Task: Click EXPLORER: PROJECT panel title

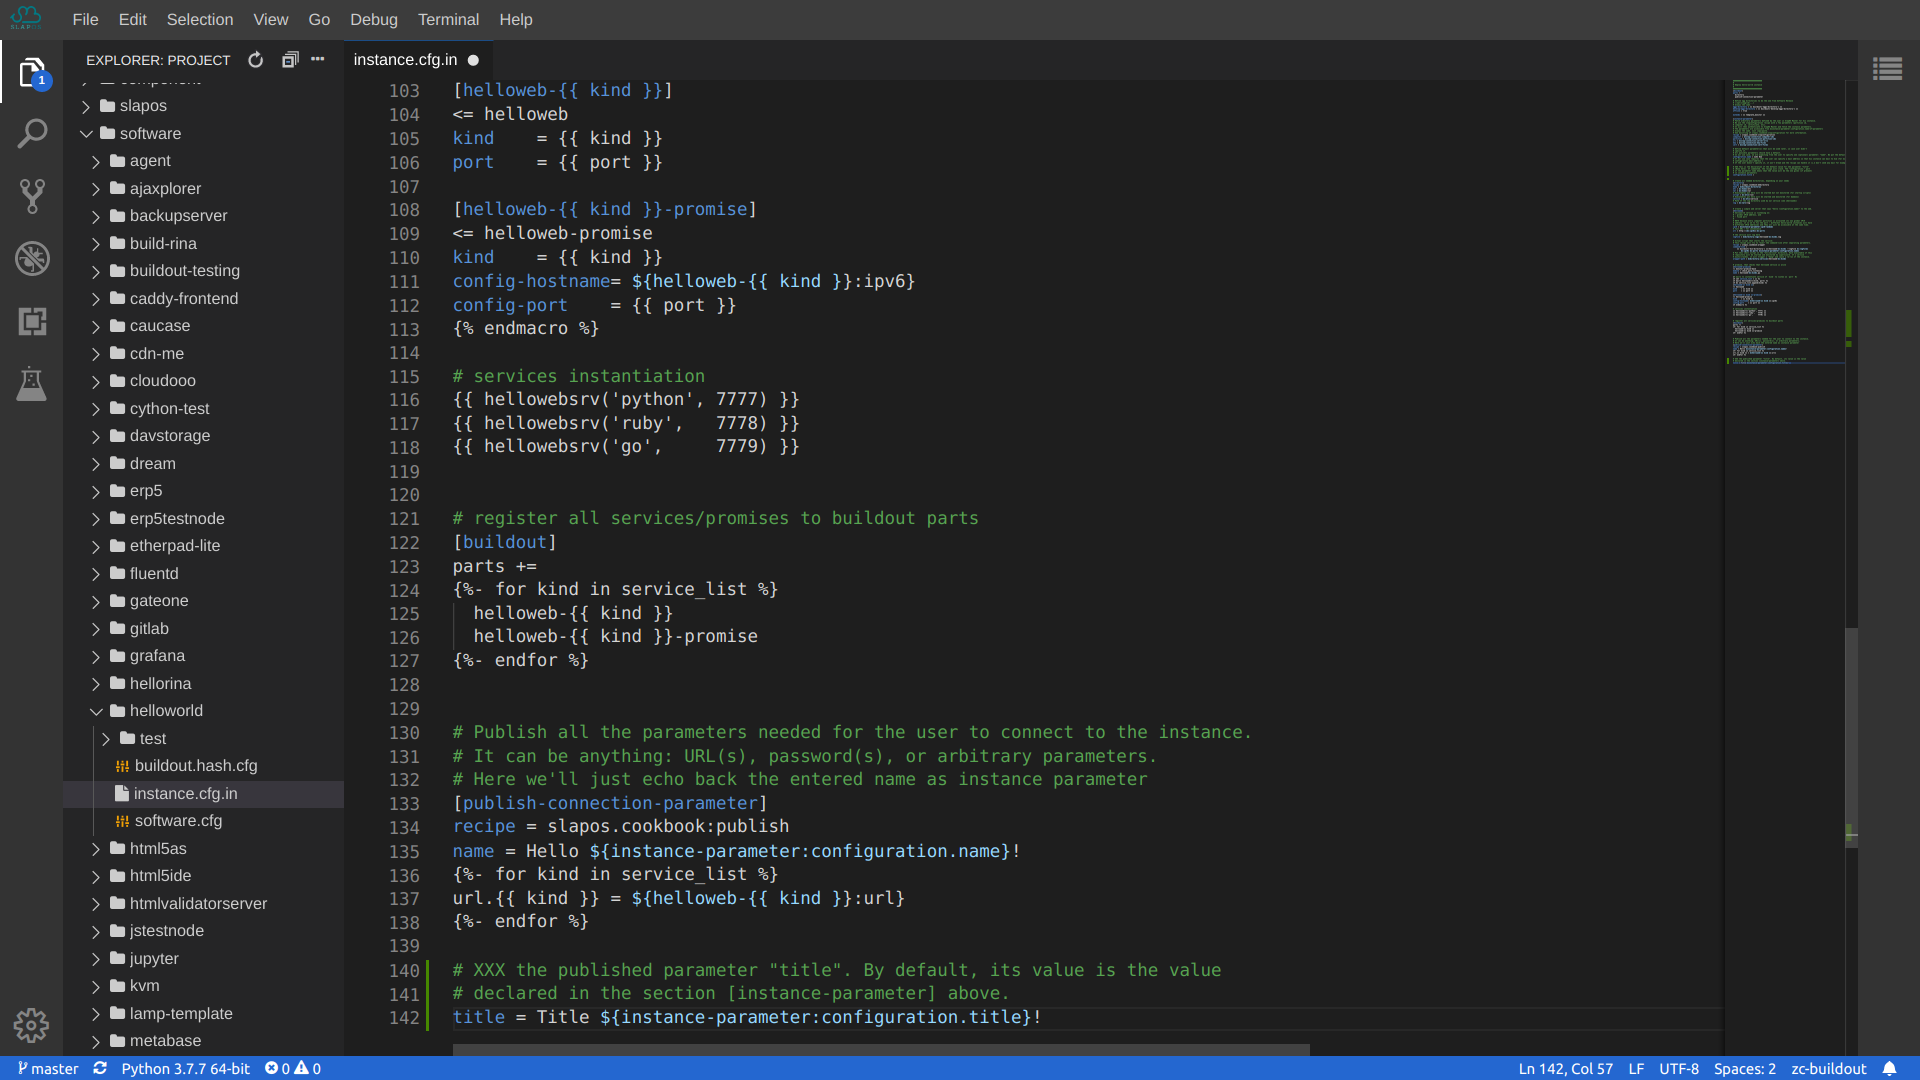Action: [158, 60]
